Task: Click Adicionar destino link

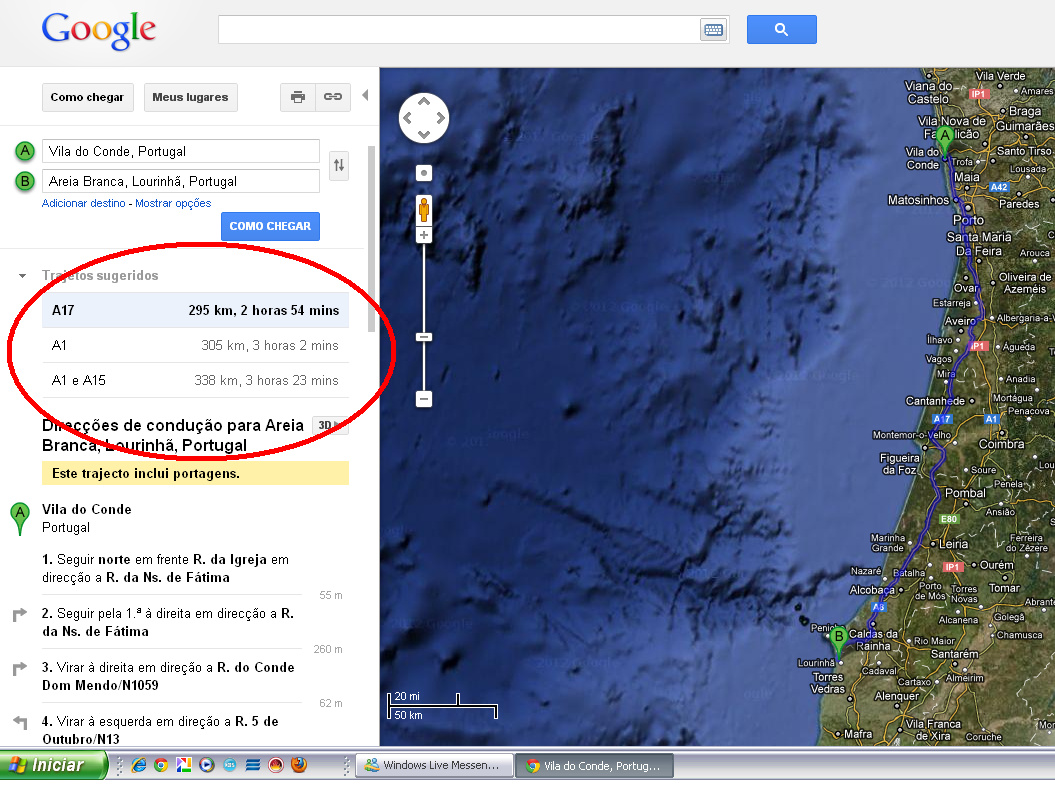Action: [83, 203]
